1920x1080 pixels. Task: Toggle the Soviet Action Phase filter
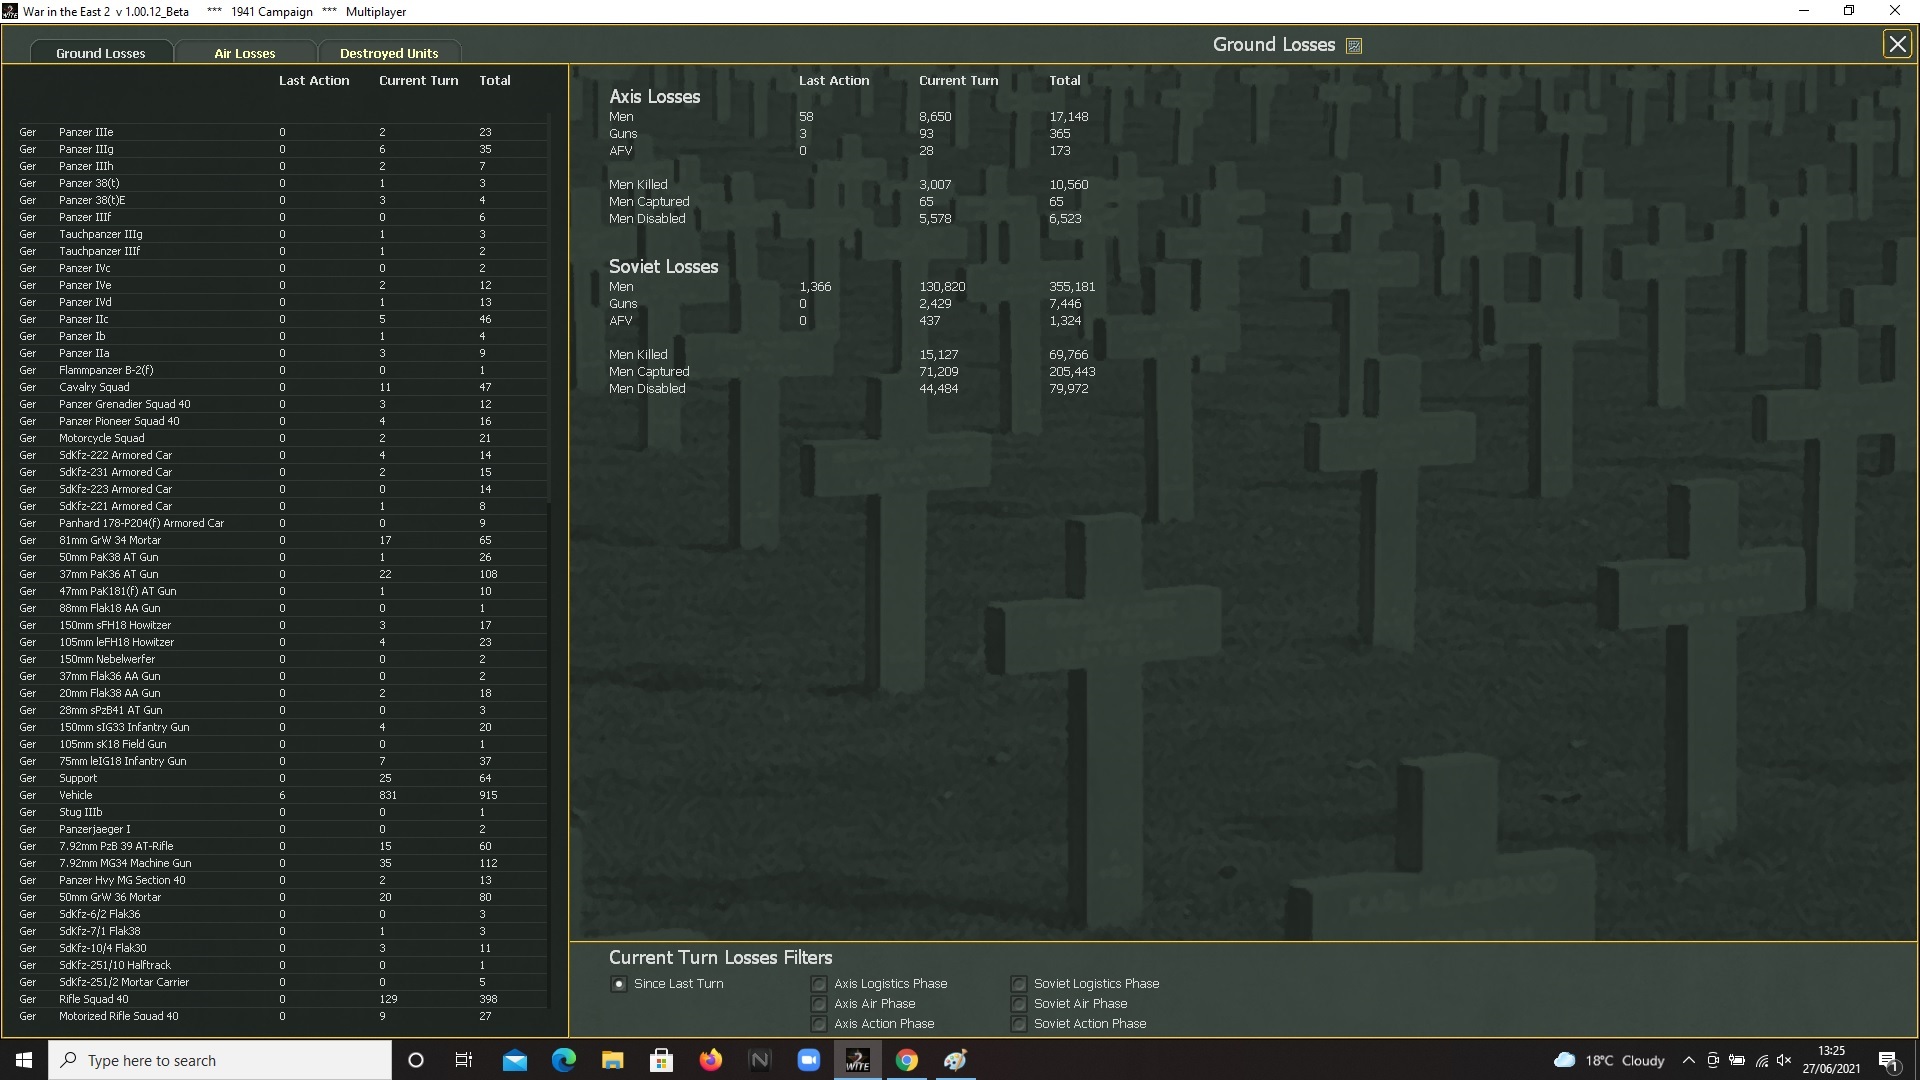click(1019, 1024)
